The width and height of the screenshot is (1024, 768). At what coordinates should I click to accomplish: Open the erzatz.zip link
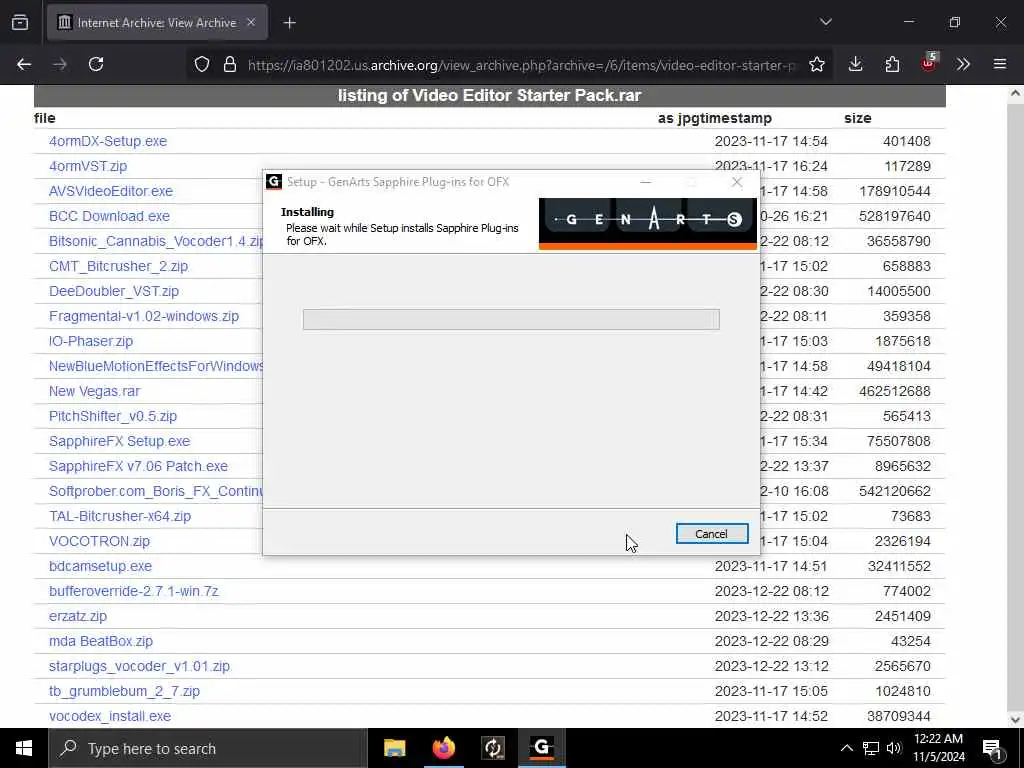point(78,616)
